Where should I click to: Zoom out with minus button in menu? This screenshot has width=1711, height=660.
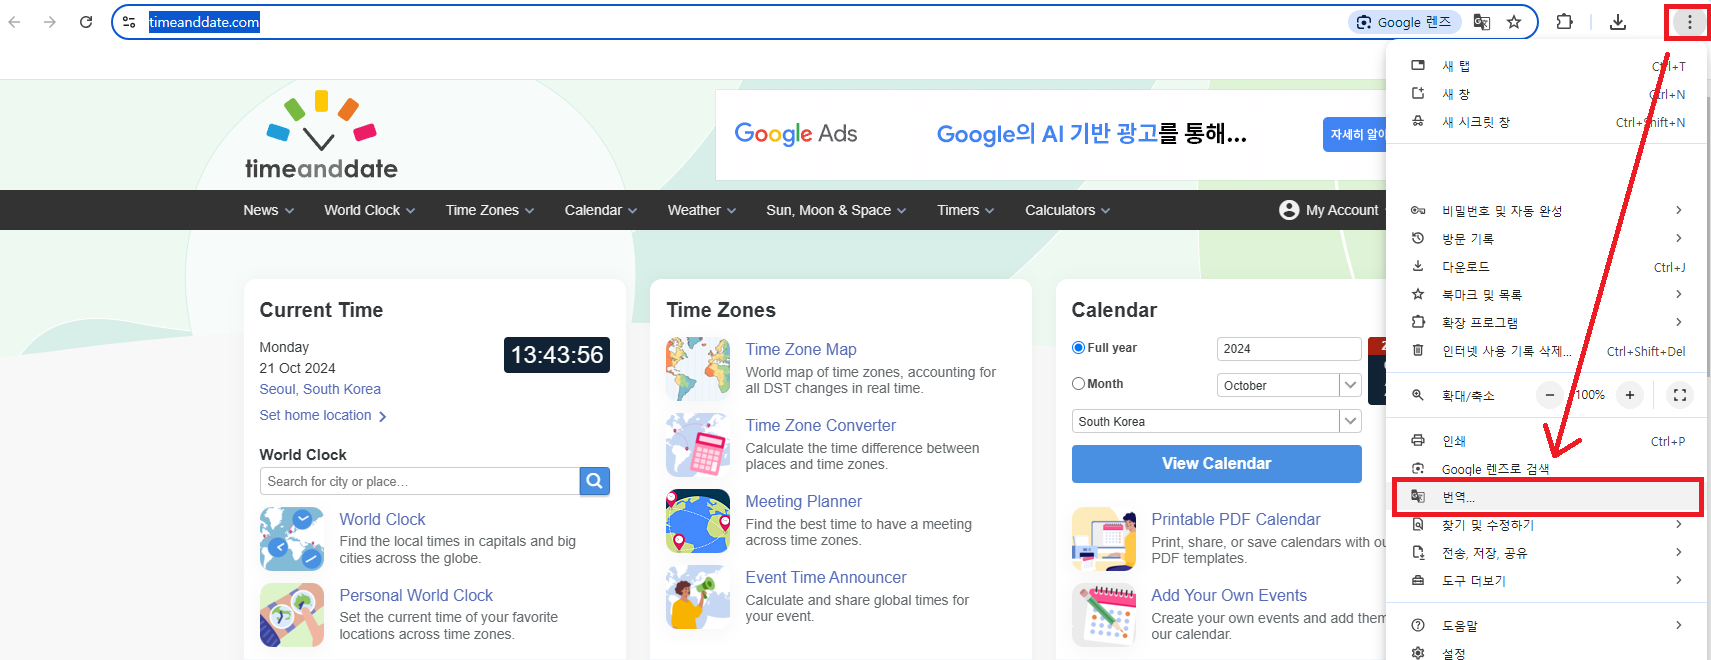tap(1549, 395)
